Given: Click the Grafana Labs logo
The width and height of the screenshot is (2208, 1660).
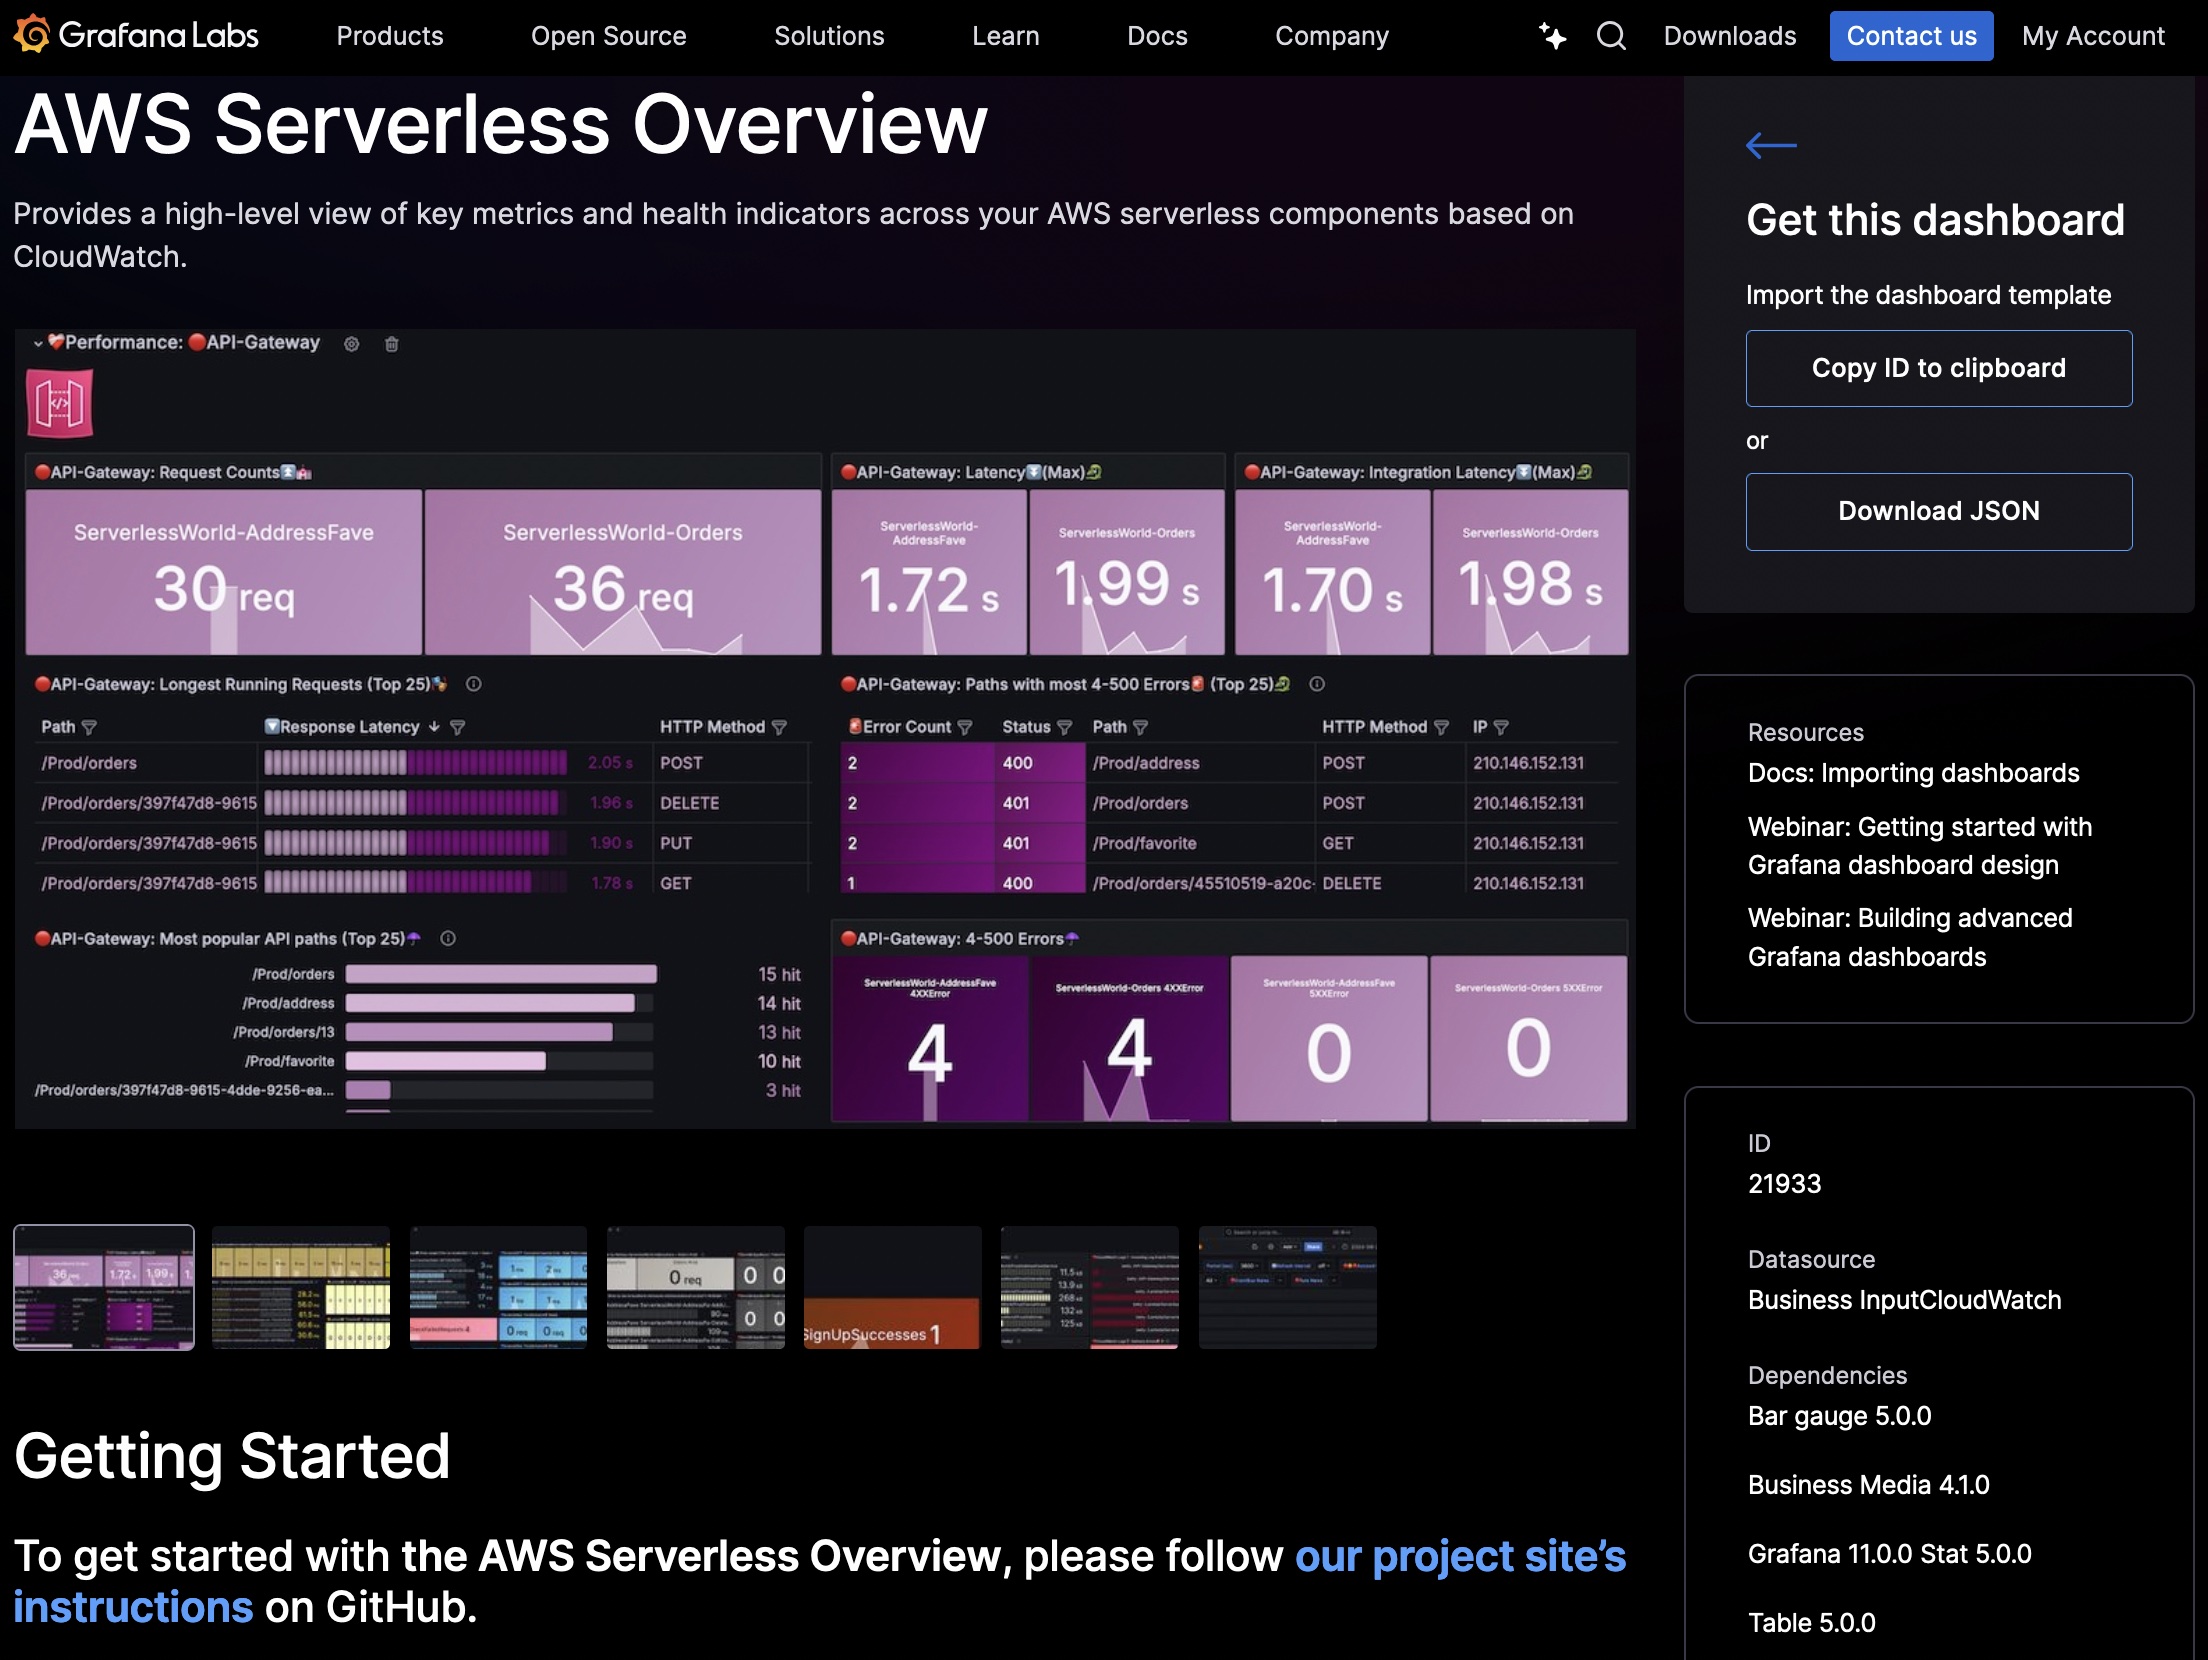Looking at the screenshot, I should click(136, 35).
